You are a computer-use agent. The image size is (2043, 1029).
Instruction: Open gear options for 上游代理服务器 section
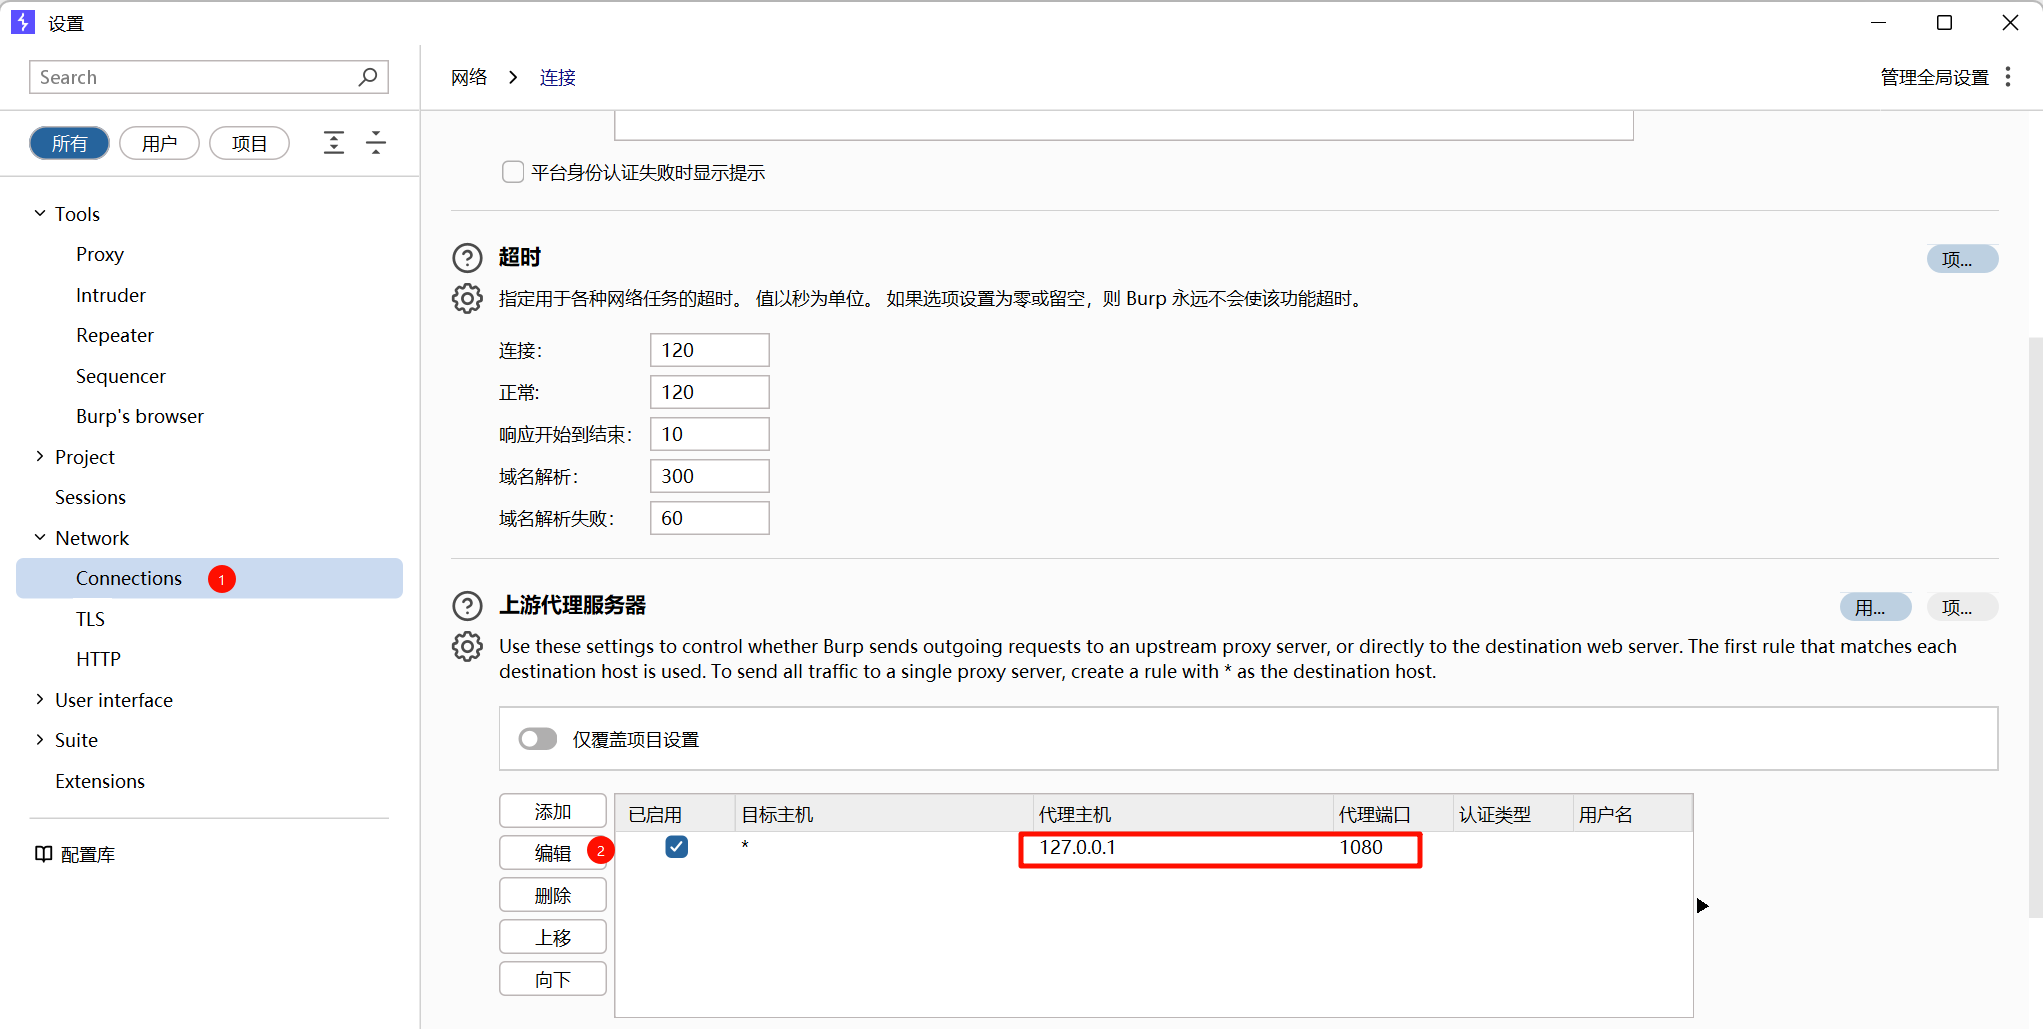(x=467, y=647)
